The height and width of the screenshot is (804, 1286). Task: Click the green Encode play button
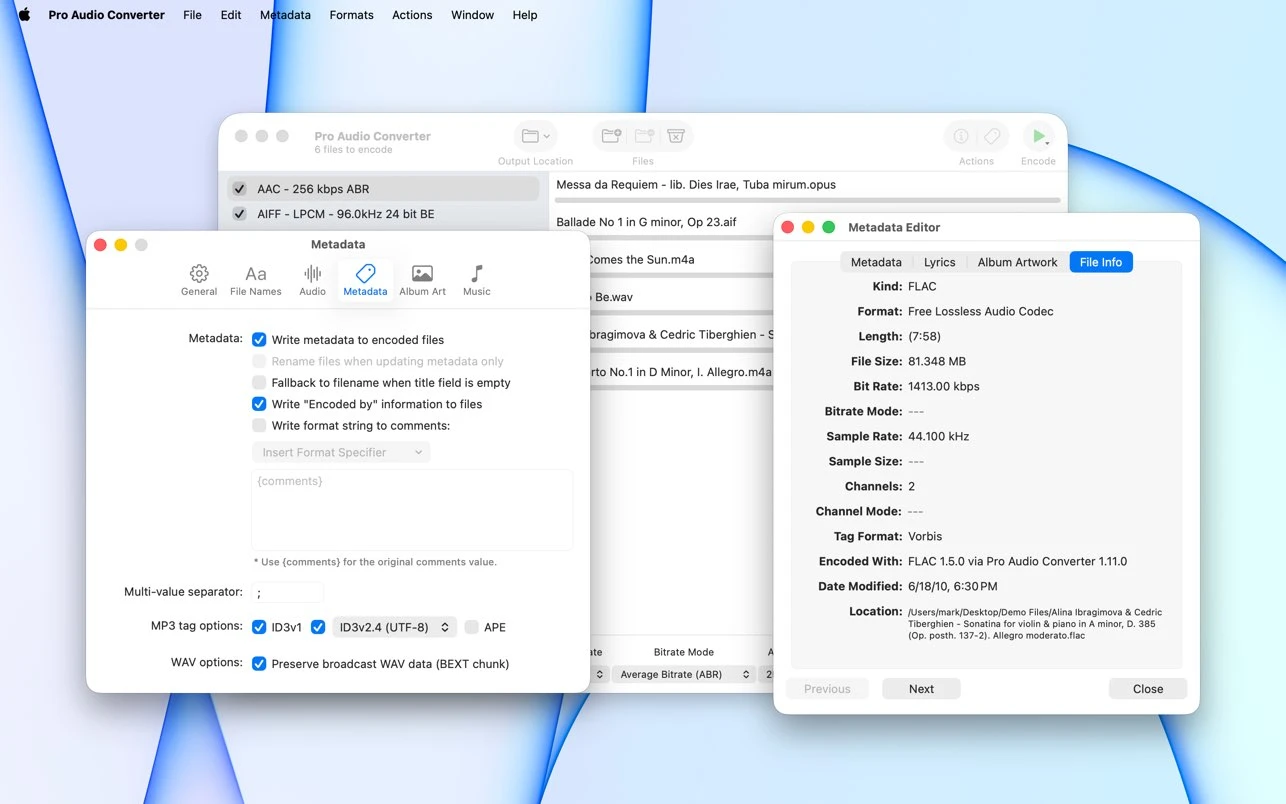1038,136
